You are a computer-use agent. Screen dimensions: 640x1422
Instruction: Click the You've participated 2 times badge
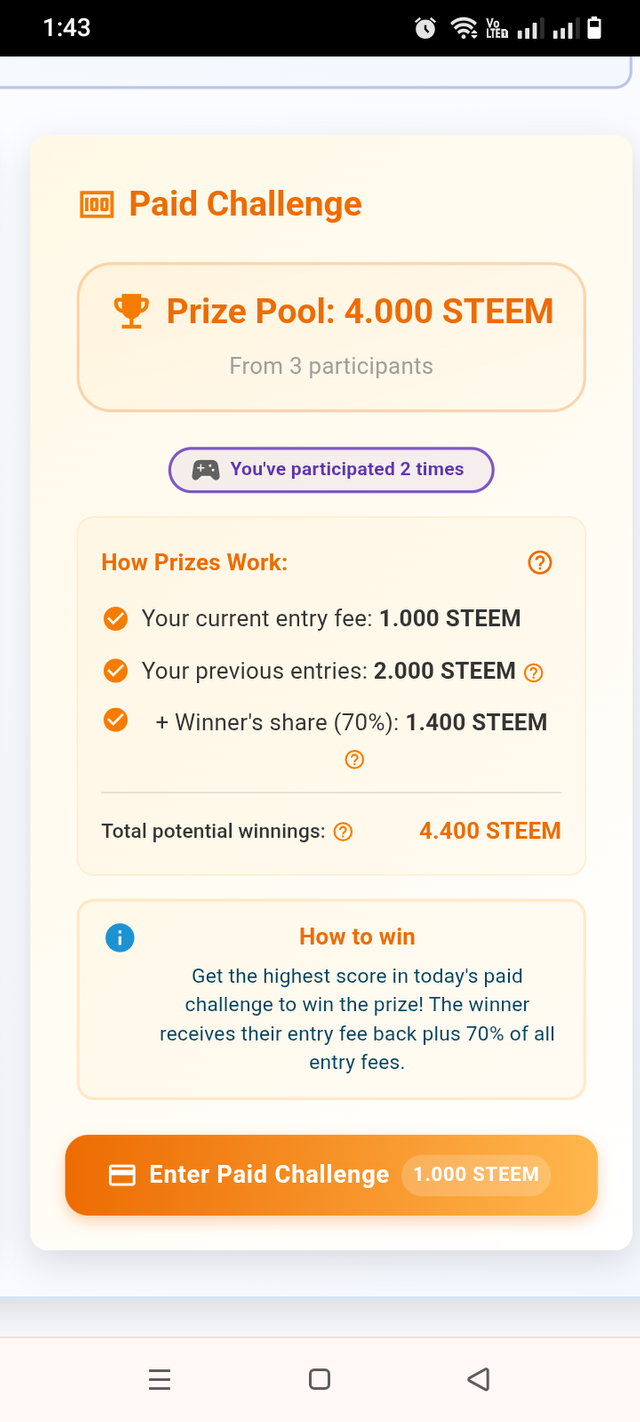[331, 470]
